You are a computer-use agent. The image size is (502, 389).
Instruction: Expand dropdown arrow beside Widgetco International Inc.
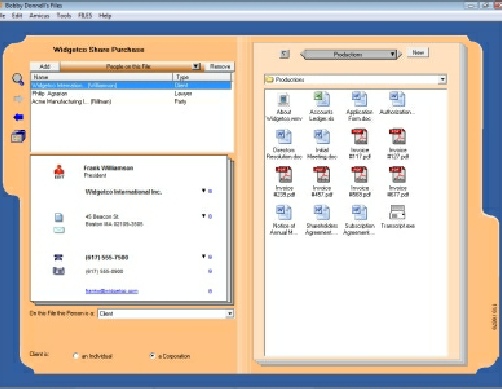(x=204, y=191)
